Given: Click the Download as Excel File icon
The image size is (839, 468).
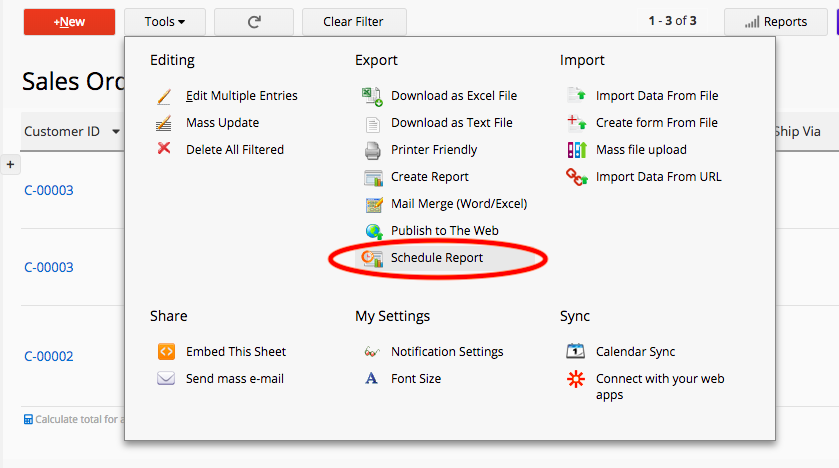Looking at the screenshot, I should point(373,96).
